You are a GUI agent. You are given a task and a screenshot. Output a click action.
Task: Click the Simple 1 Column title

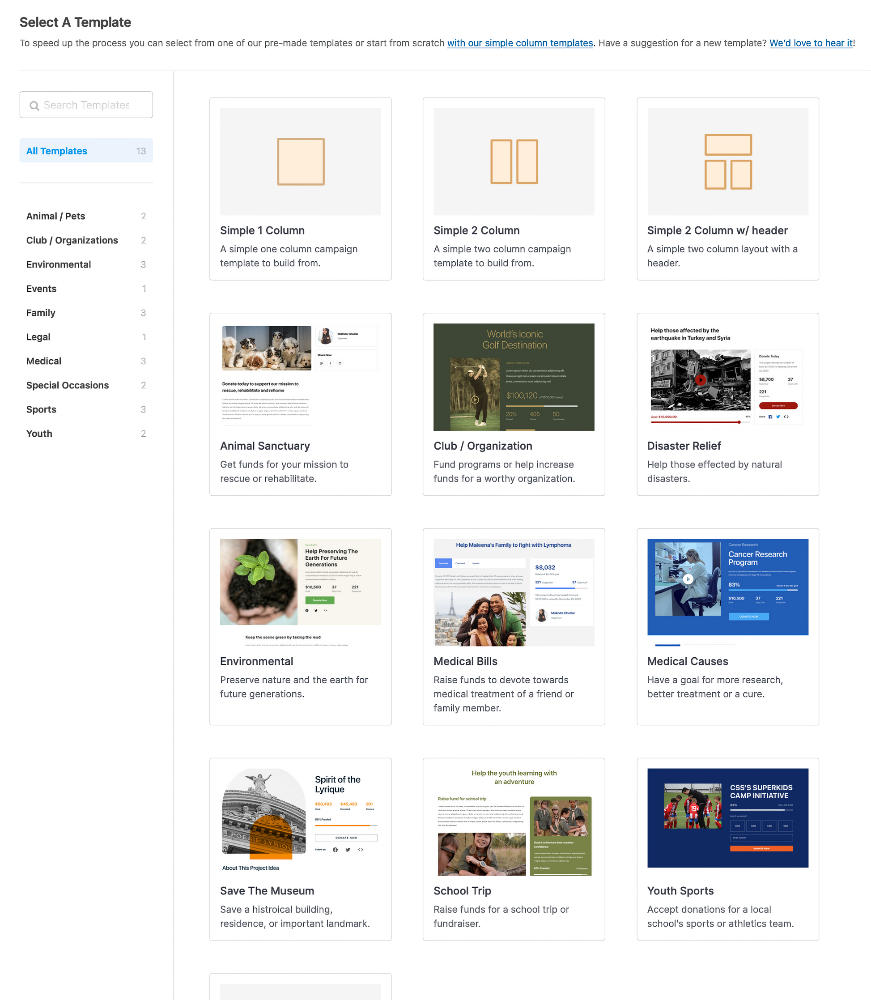pyautogui.click(x=262, y=230)
